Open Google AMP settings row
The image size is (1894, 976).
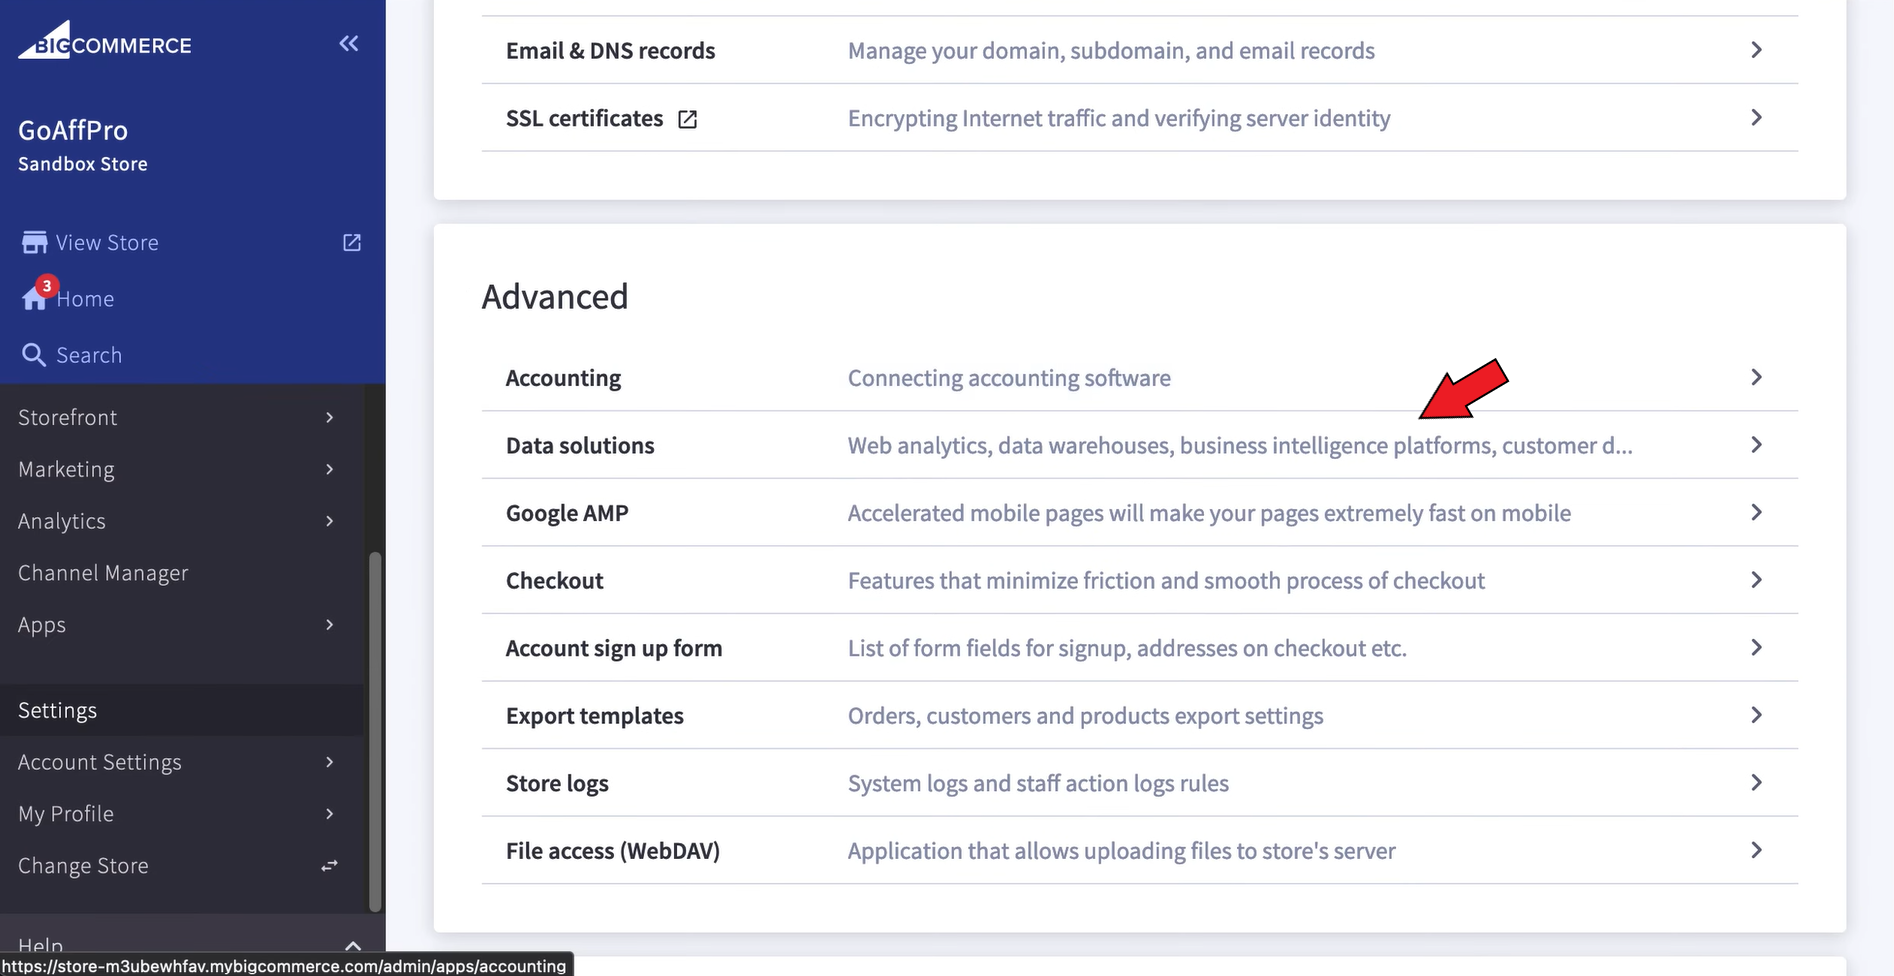coord(567,513)
